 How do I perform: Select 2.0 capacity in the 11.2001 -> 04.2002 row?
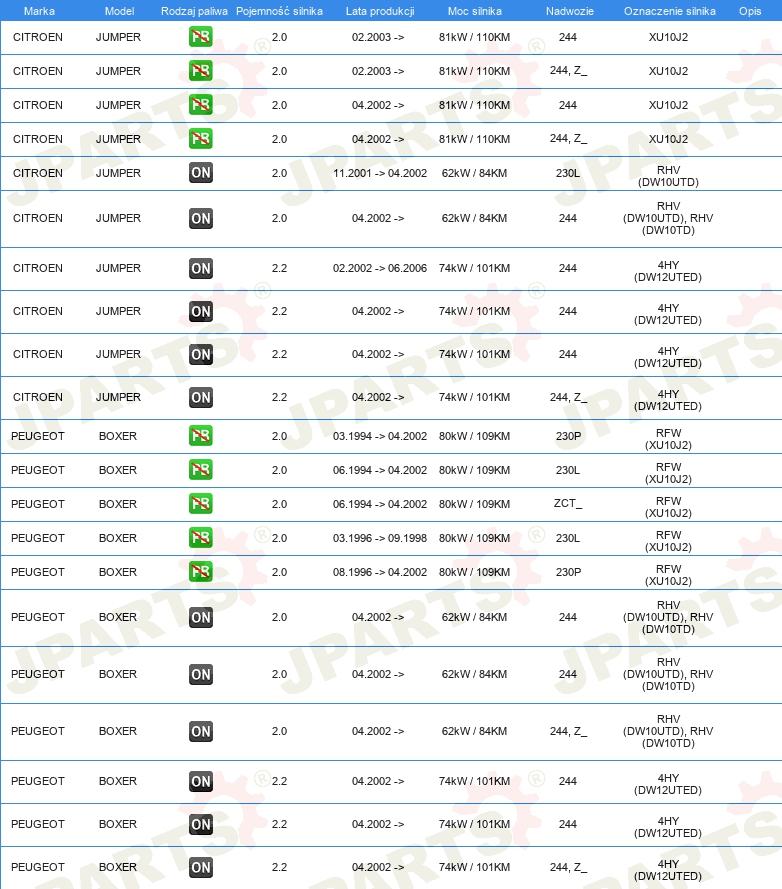(279, 173)
